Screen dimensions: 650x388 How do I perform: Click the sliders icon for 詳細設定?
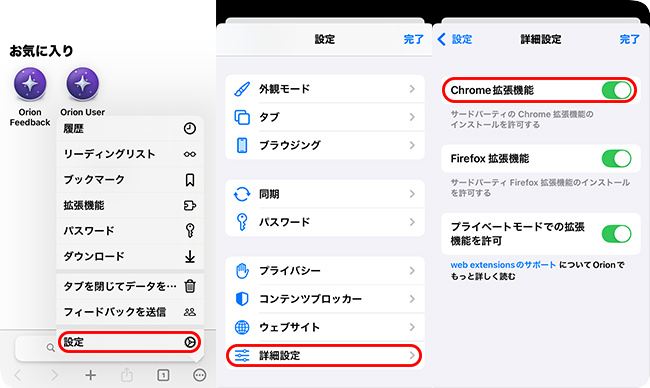pyautogui.click(x=242, y=355)
